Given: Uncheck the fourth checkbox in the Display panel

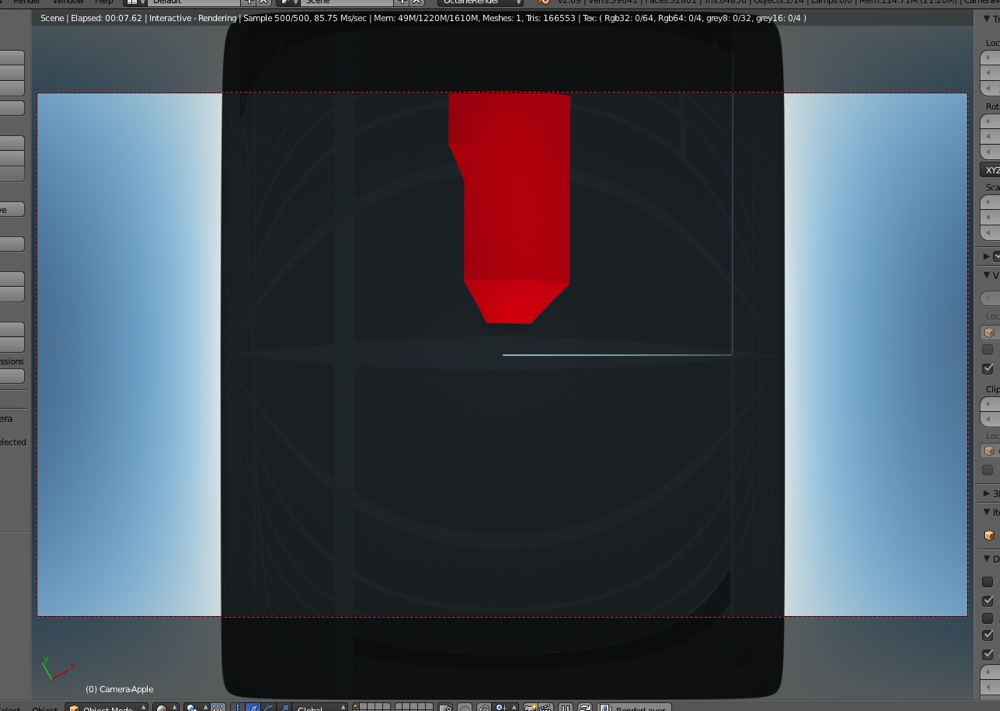Looking at the screenshot, I should (x=988, y=634).
